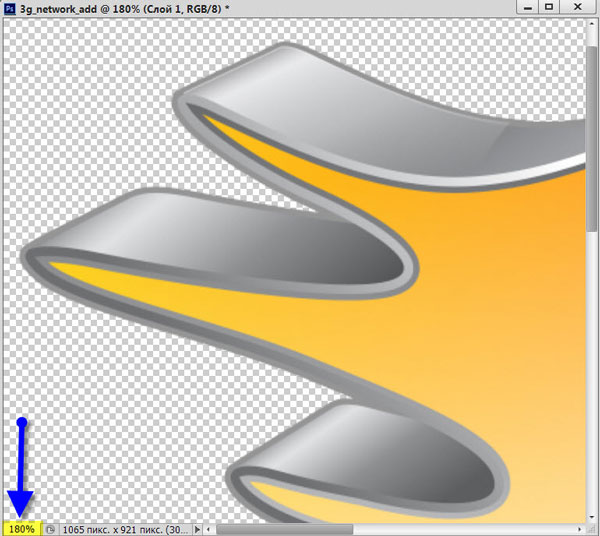
Task: Click the vertical scrollbar down arrow
Action: [592, 514]
